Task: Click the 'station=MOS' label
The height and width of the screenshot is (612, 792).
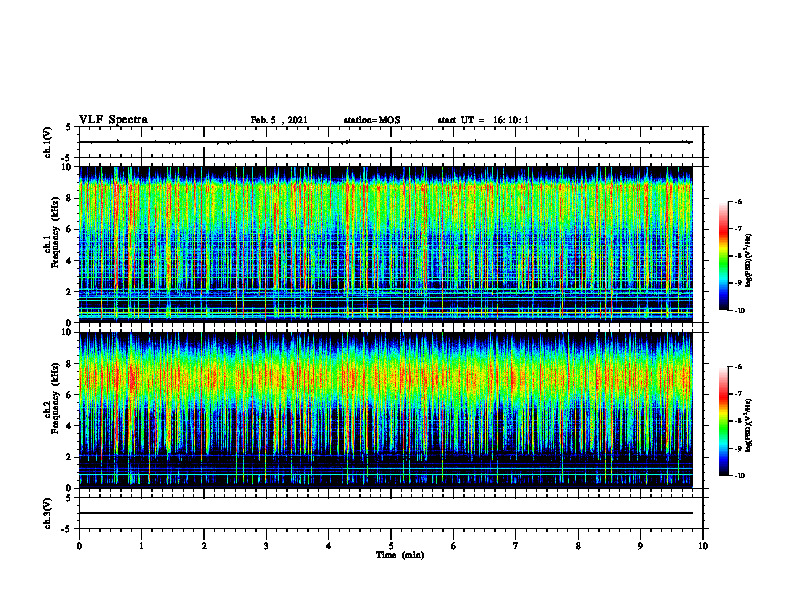Action: point(372,120)
